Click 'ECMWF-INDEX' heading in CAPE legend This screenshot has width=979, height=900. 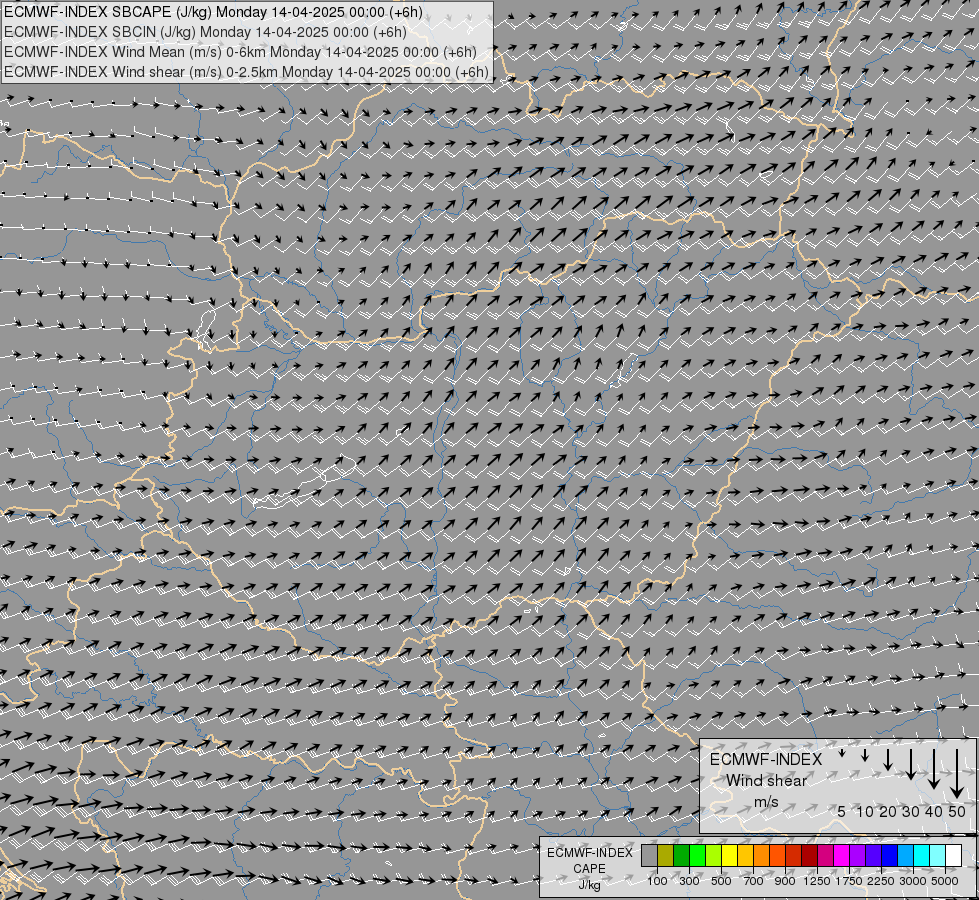(x=589, y=853)
